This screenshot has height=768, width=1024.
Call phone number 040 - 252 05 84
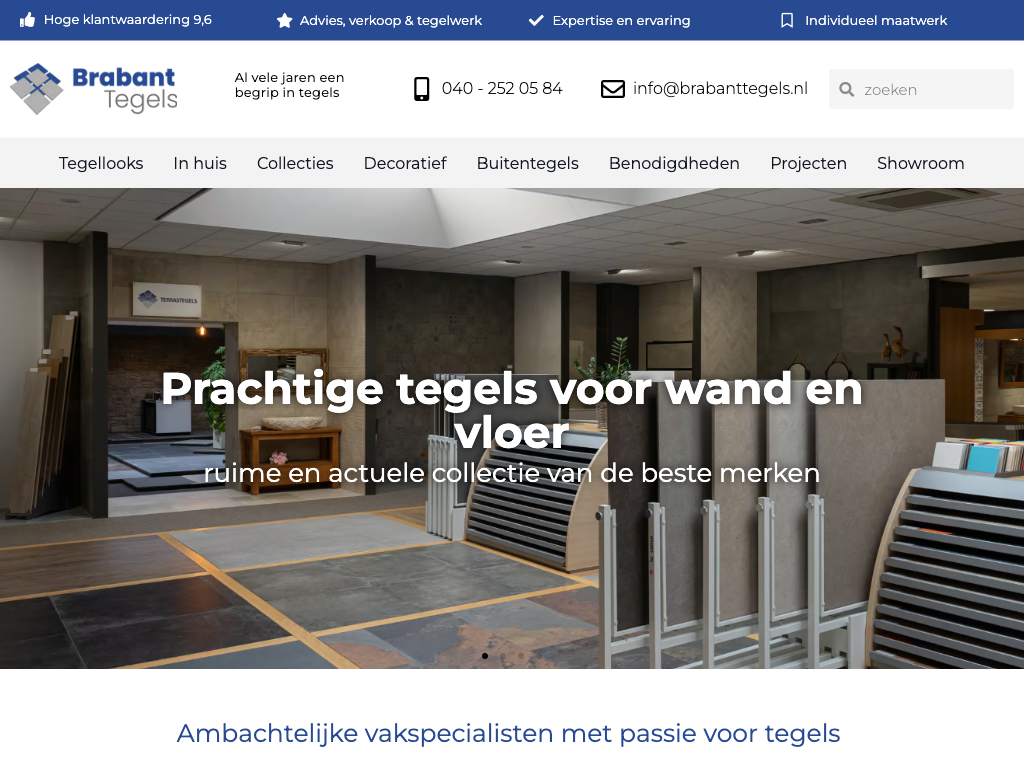[x=502, y=88]
